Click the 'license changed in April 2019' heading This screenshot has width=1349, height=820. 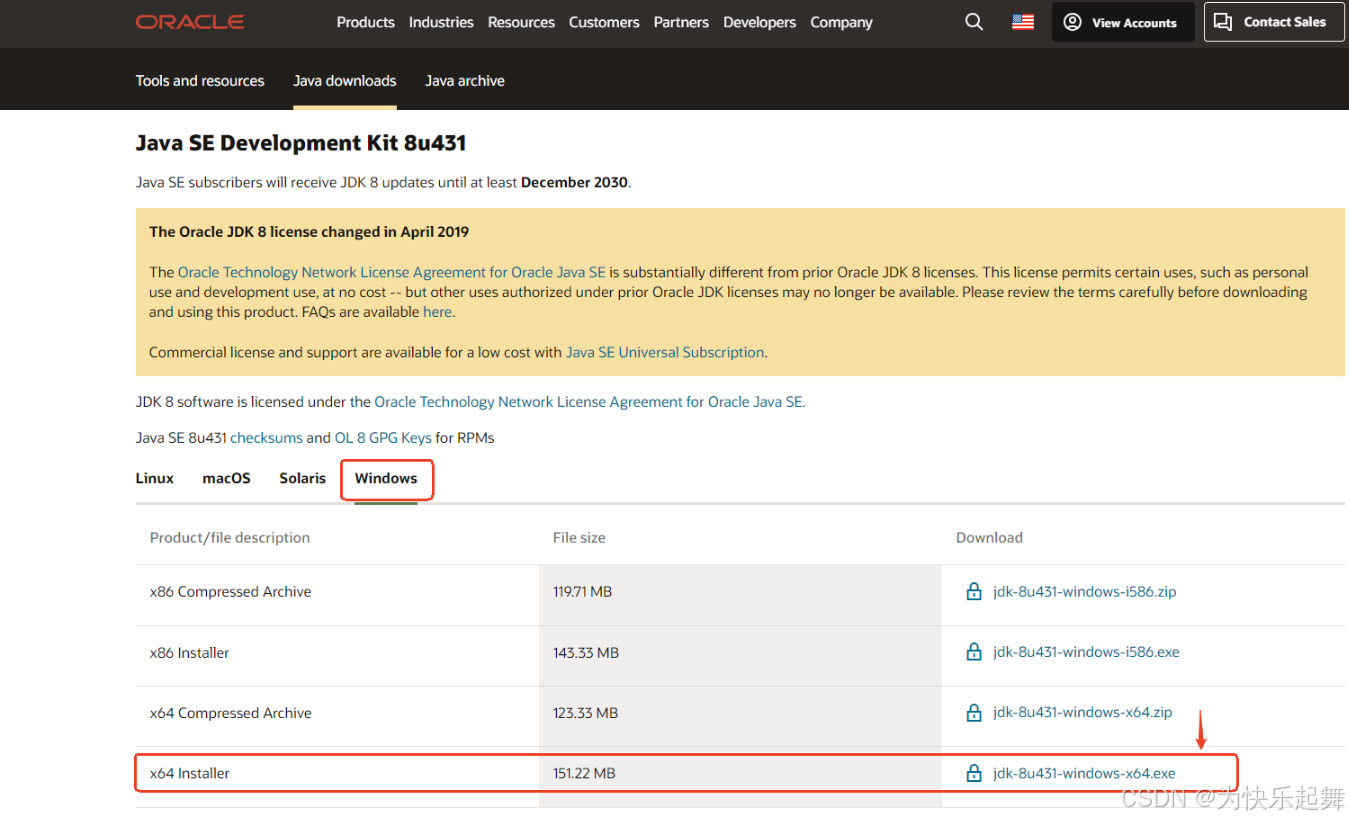[x=309, y=232]
